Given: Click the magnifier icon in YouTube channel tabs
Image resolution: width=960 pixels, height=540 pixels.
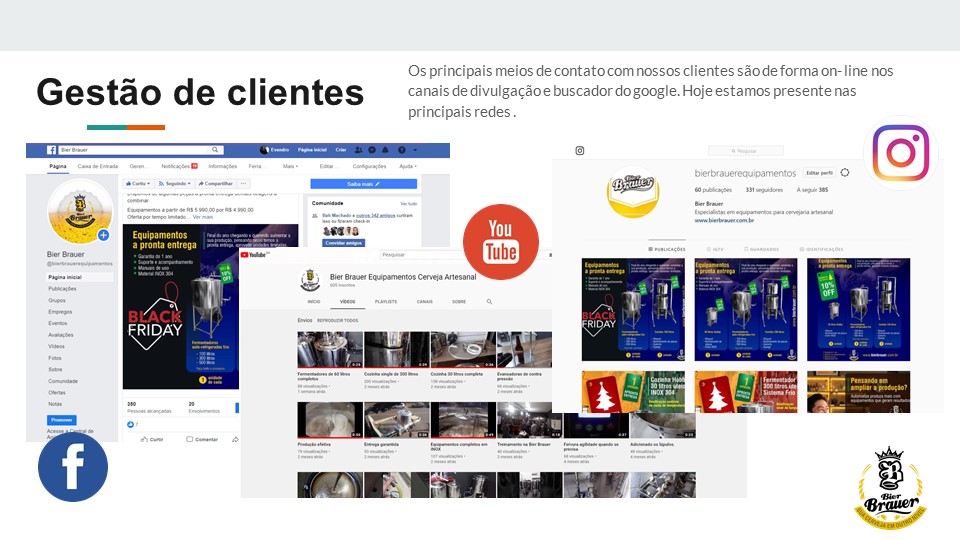Looking at the screenshot, I should tap(489, 301).
